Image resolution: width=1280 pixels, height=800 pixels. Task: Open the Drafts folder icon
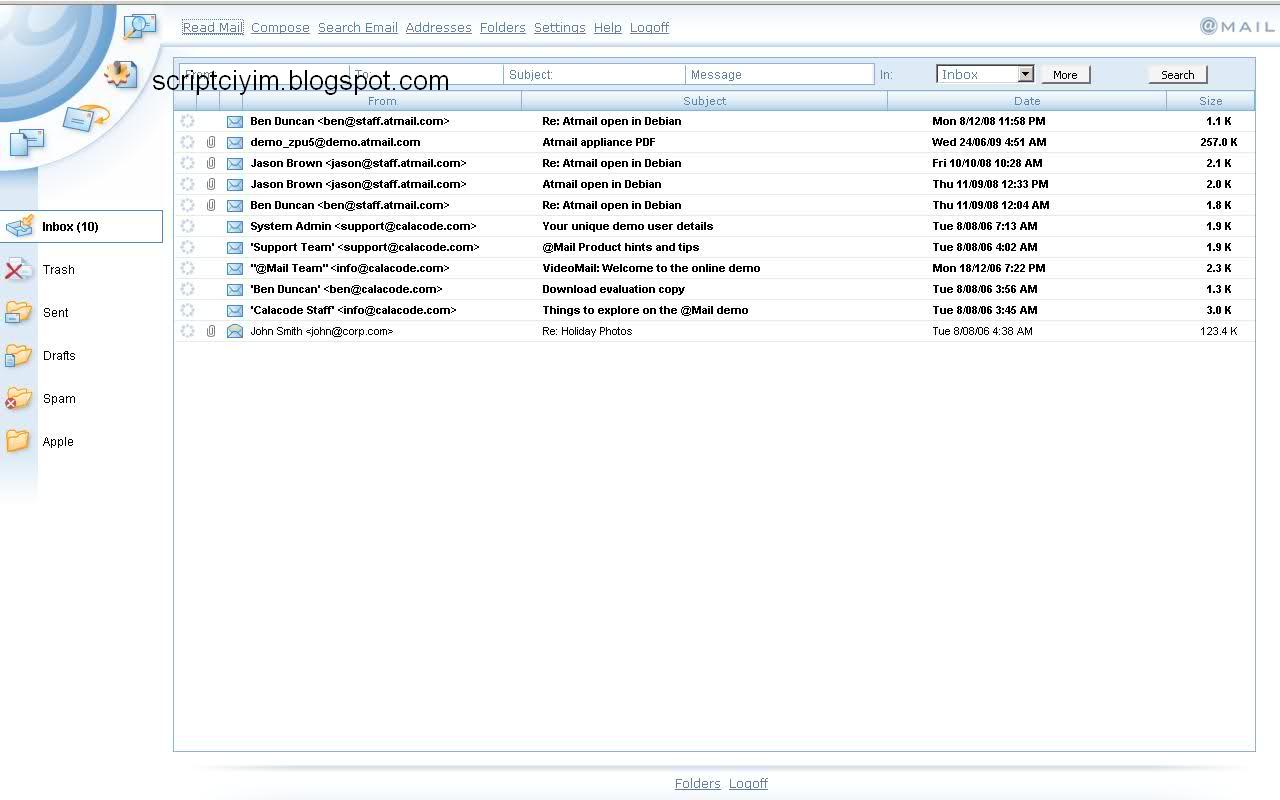(x=18, y=356)
